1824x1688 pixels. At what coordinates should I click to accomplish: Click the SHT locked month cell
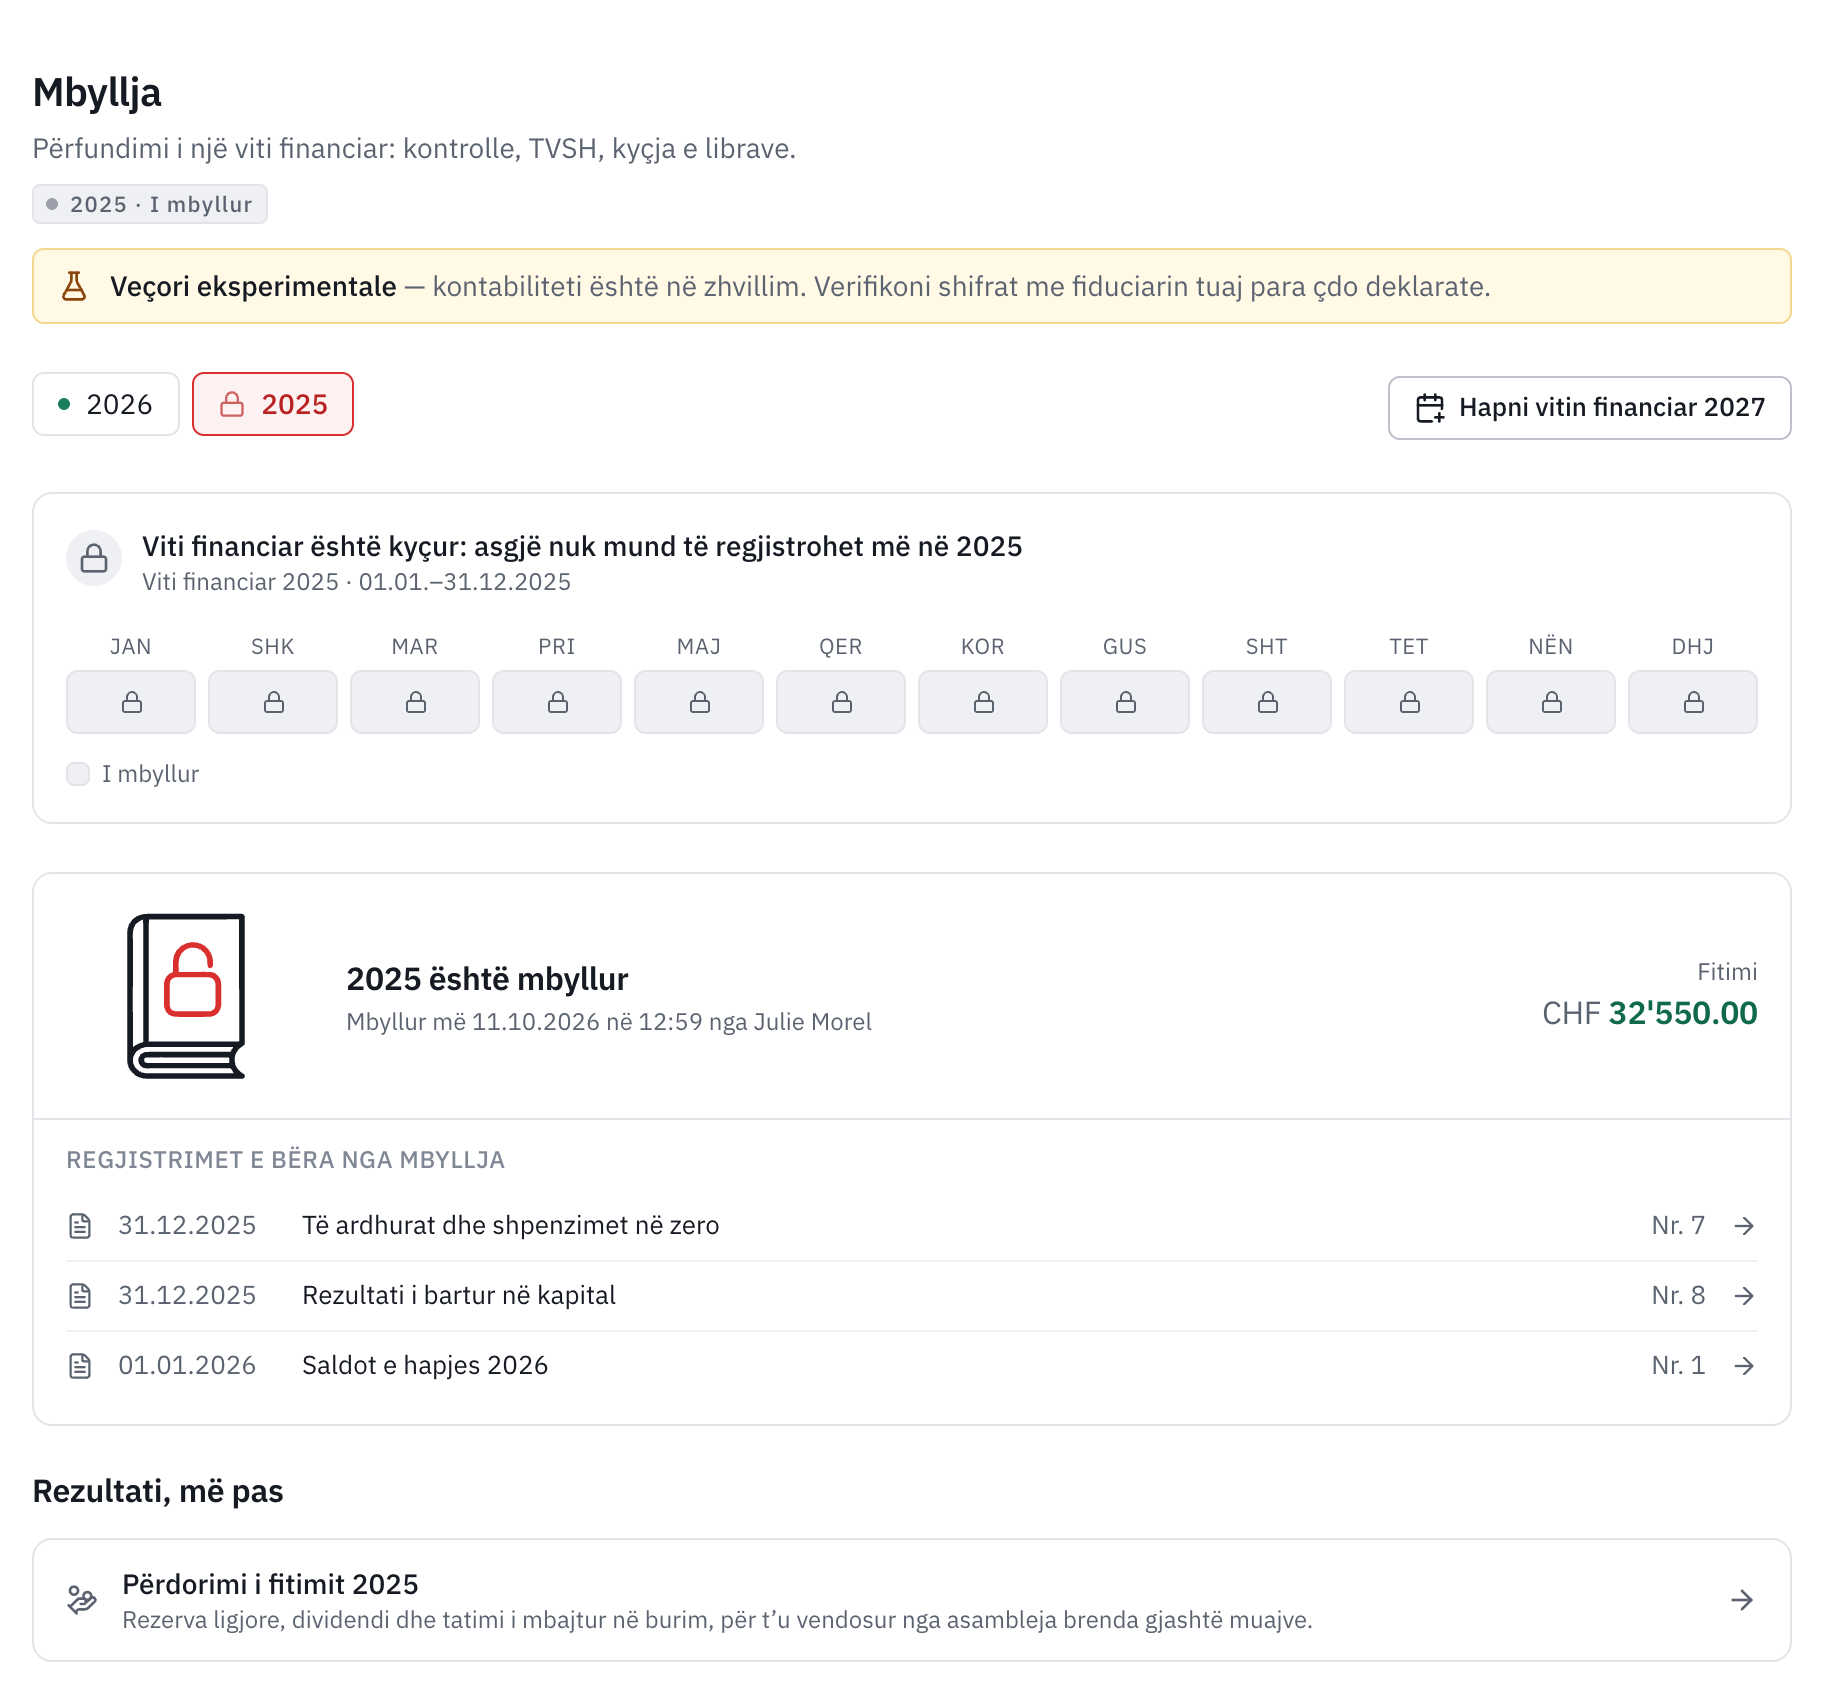(1267, 702)
